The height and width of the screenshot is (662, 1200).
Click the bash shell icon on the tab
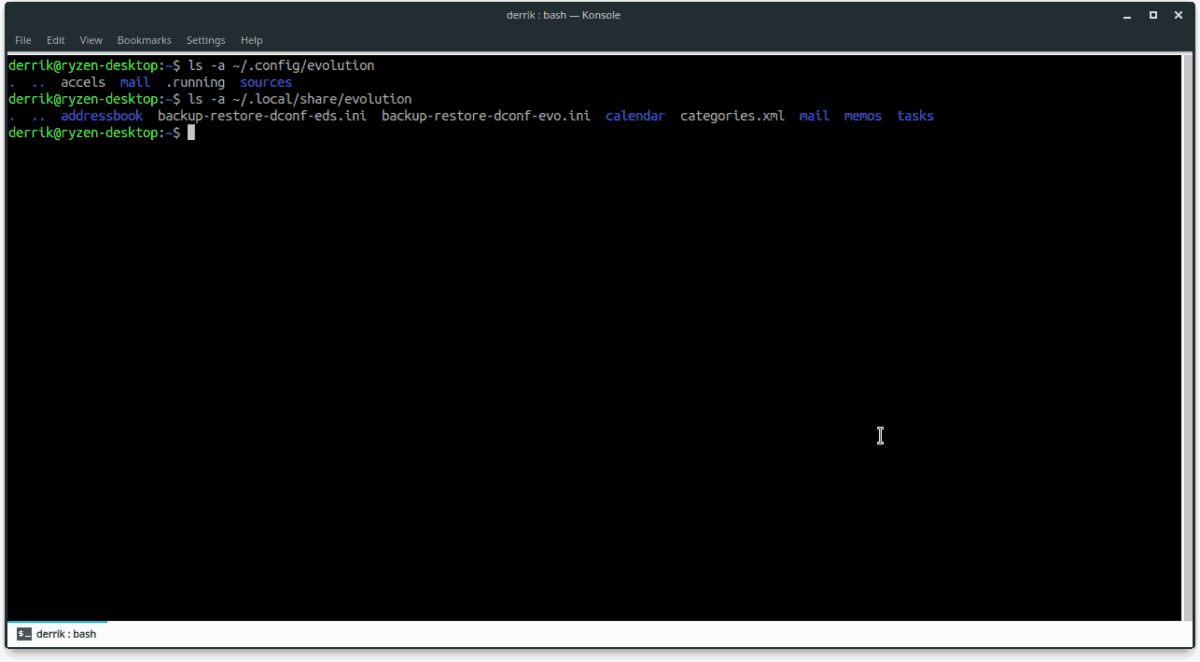(23, 633)
